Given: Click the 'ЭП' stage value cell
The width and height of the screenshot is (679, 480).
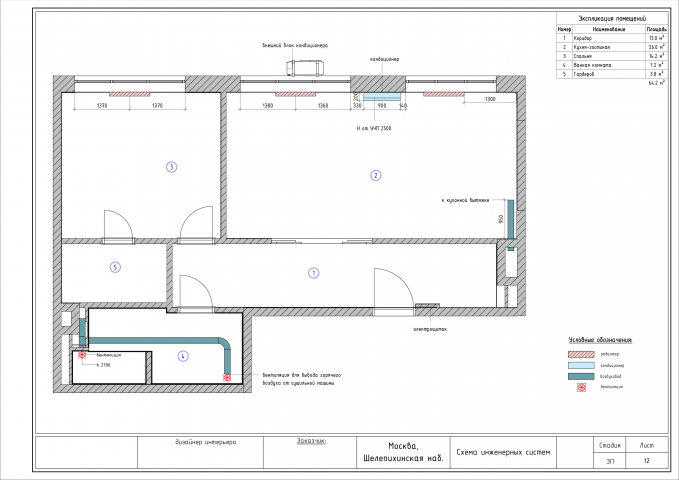Looking at the screenshot, I should pyautogui.click(x=610, y=461).
